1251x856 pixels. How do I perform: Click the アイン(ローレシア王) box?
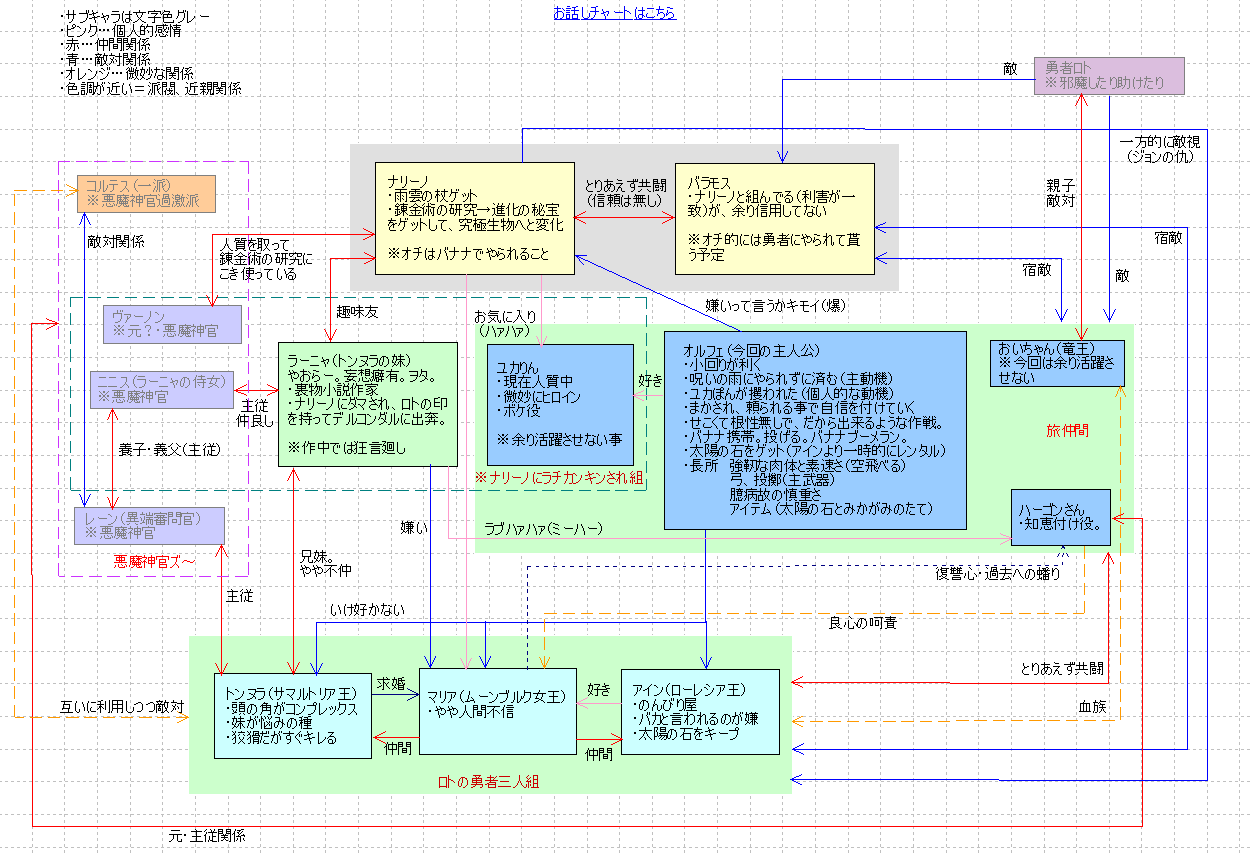700,712
